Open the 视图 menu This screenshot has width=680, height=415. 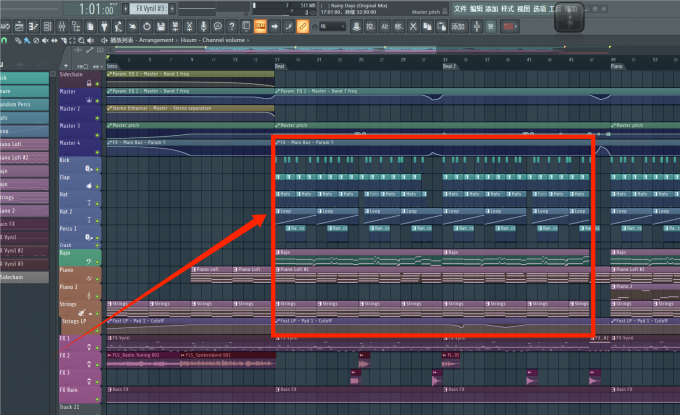(524, 8)
